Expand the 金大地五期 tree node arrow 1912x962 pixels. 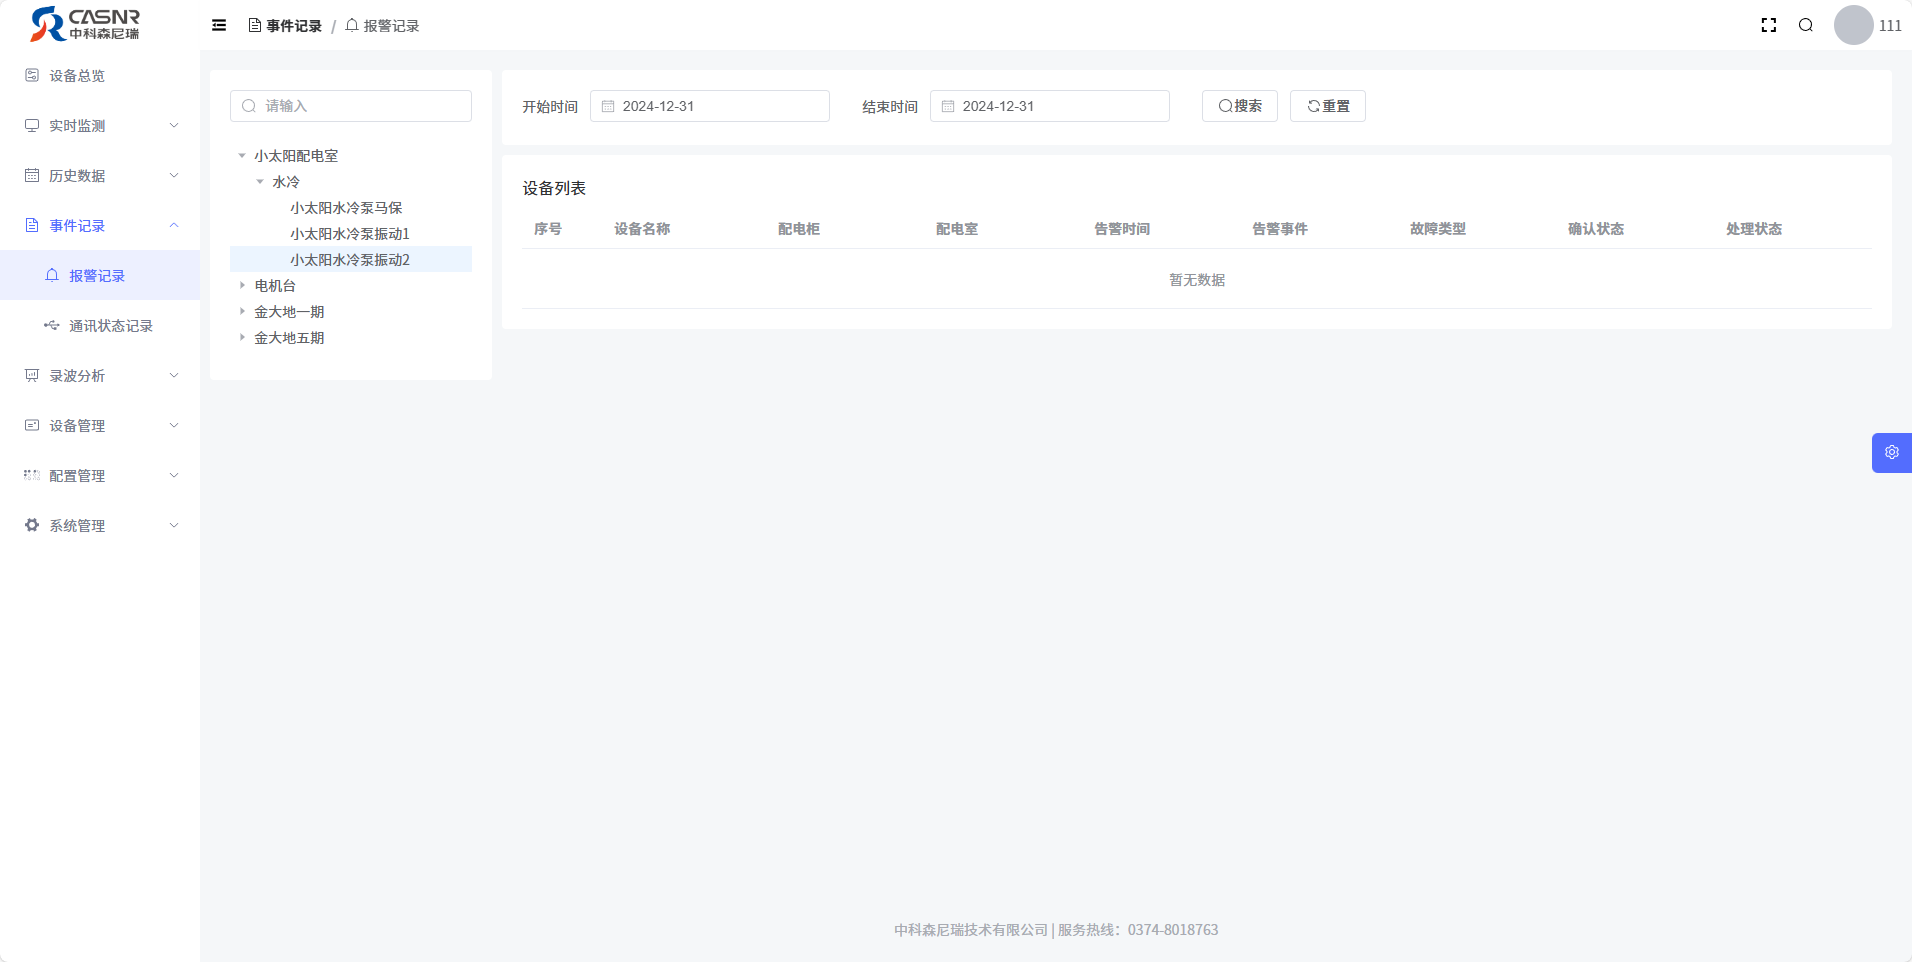pyautogui.click(x=242, y=337)
